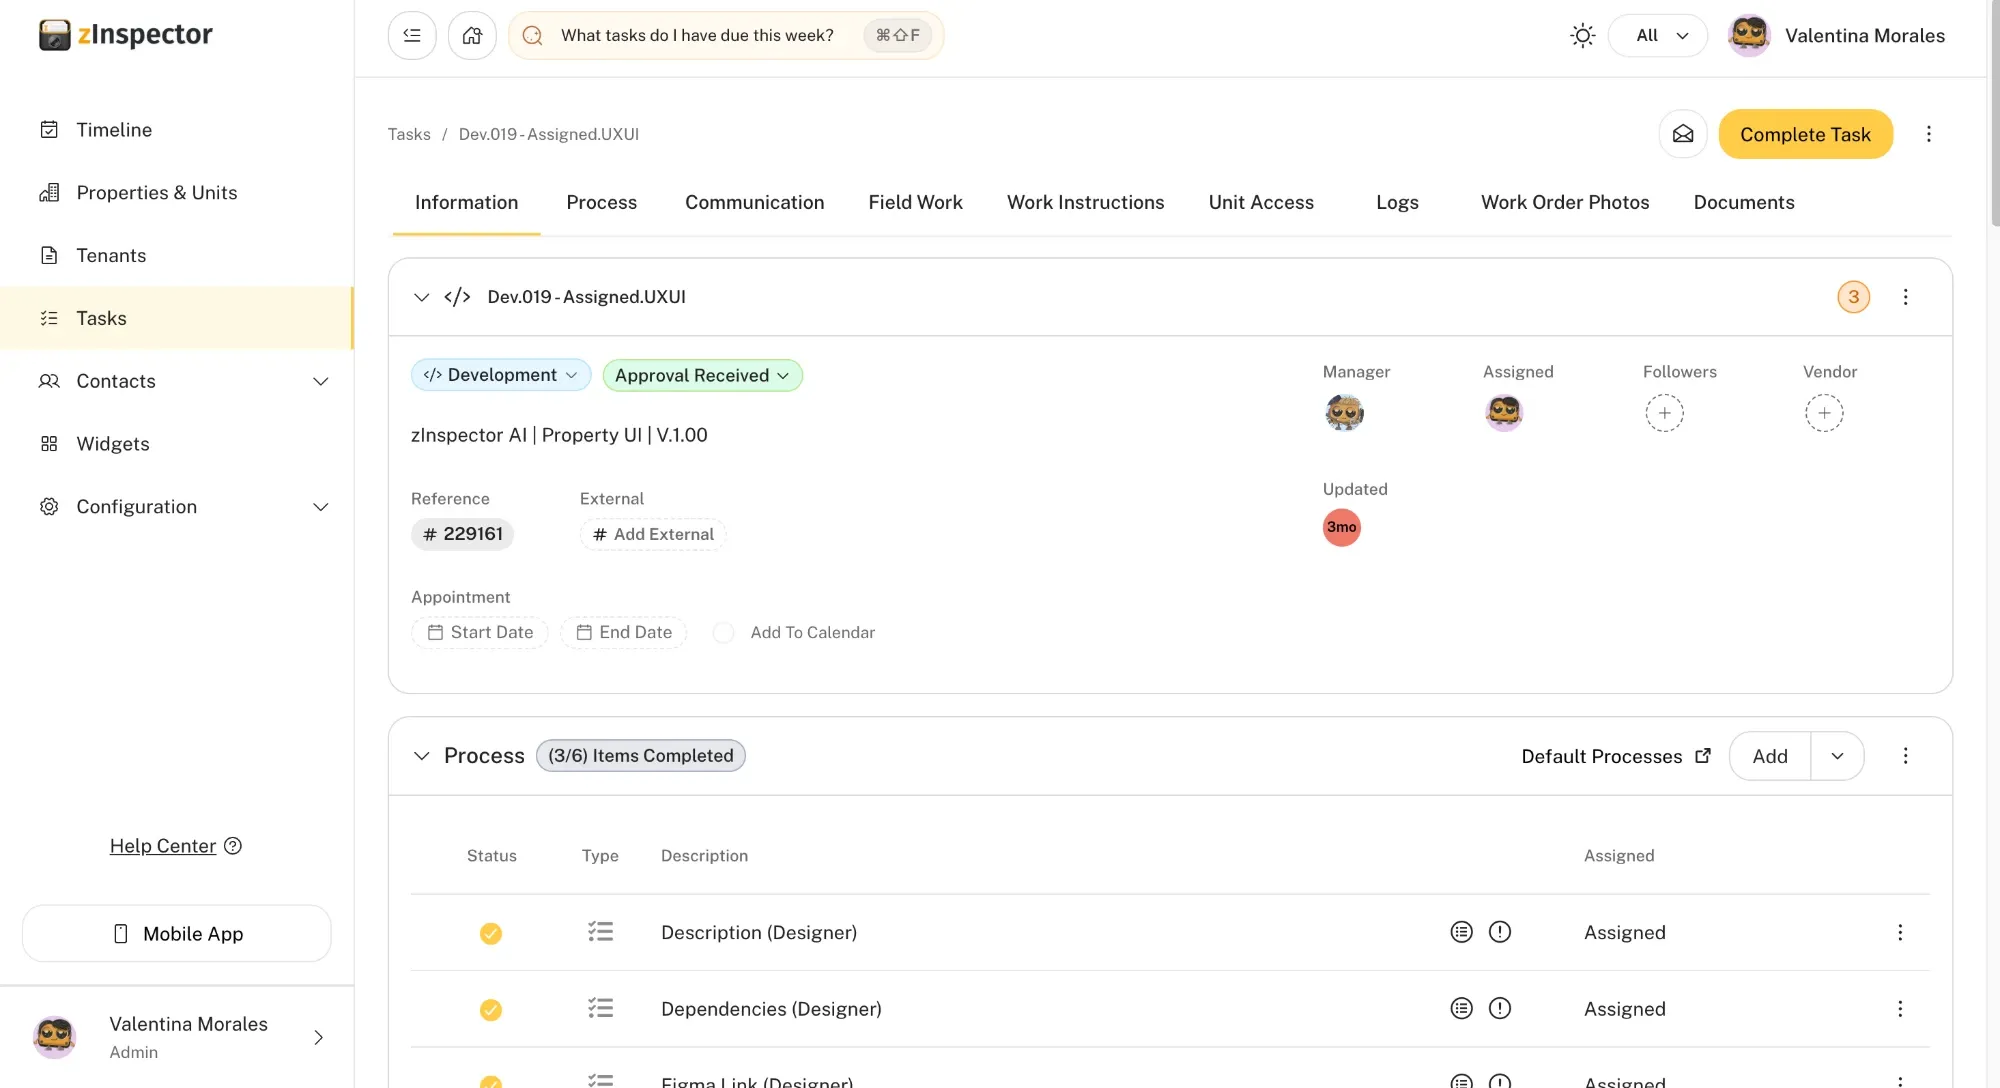Click Add External reference button
Screen dimensions: 2000x1088
[653, 535]
